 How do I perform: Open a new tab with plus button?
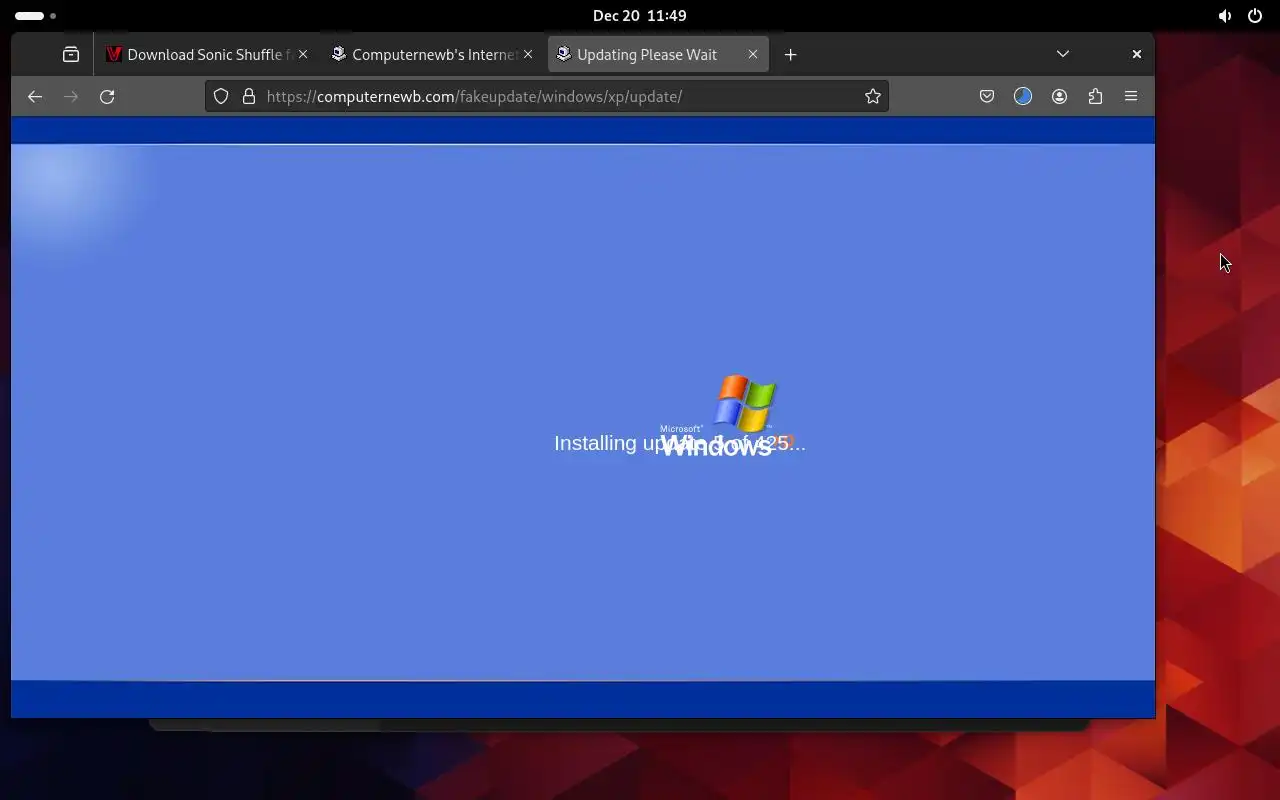click(x=791, y=55)
